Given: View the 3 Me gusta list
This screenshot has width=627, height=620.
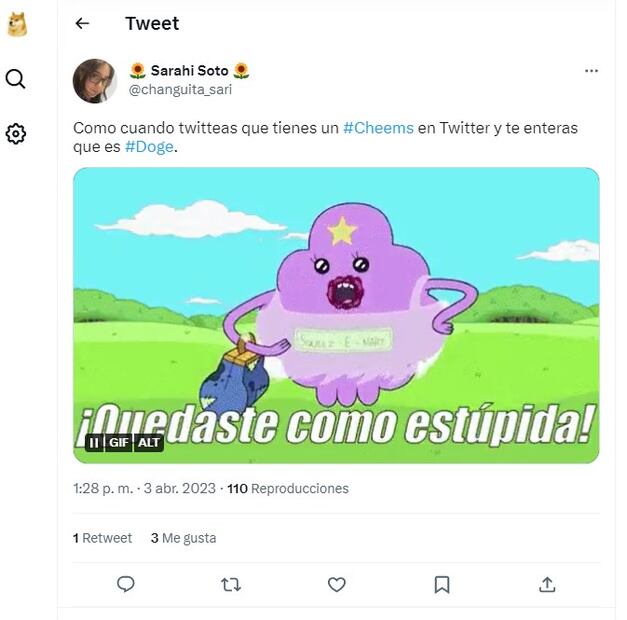Looking at the screenshot, I should pyautogui.click(x=183, y=538).
